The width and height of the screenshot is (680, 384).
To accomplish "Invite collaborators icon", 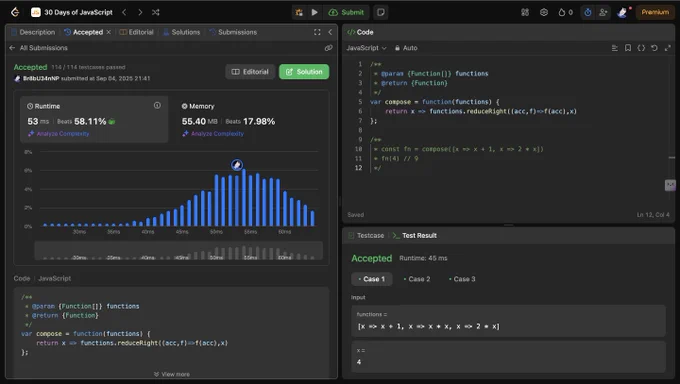I will 603,12.
